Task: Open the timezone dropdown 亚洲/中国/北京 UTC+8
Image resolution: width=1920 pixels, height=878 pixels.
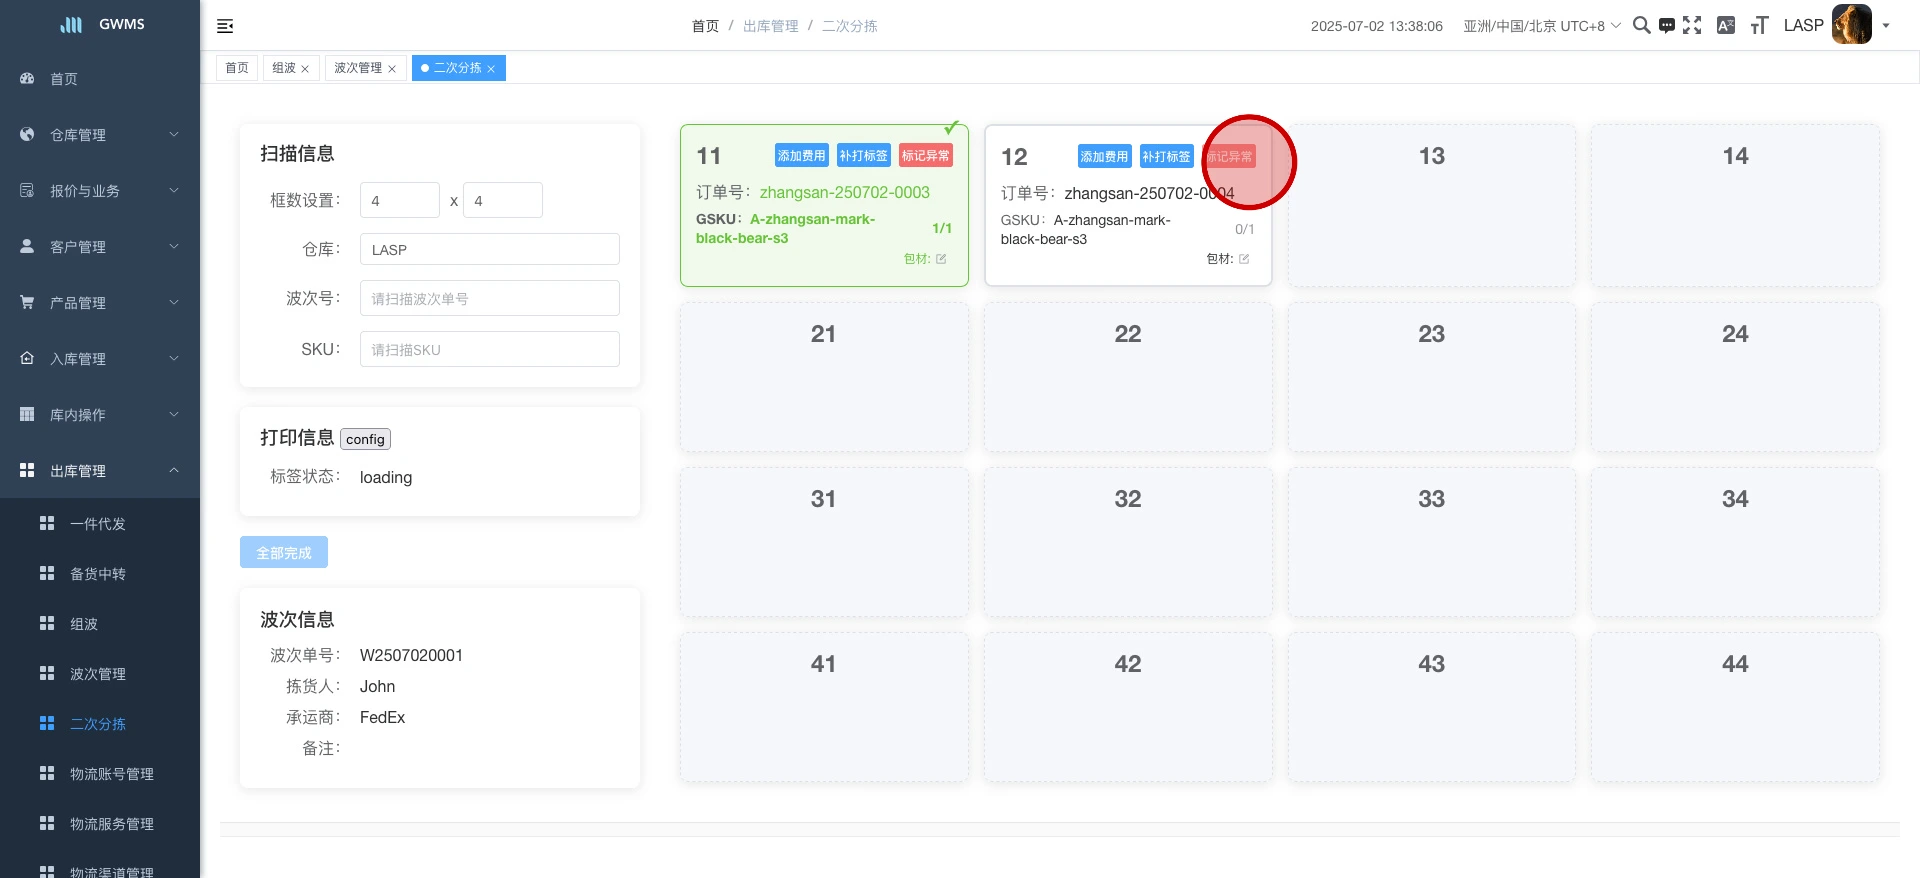Action: click(1541, 26)
